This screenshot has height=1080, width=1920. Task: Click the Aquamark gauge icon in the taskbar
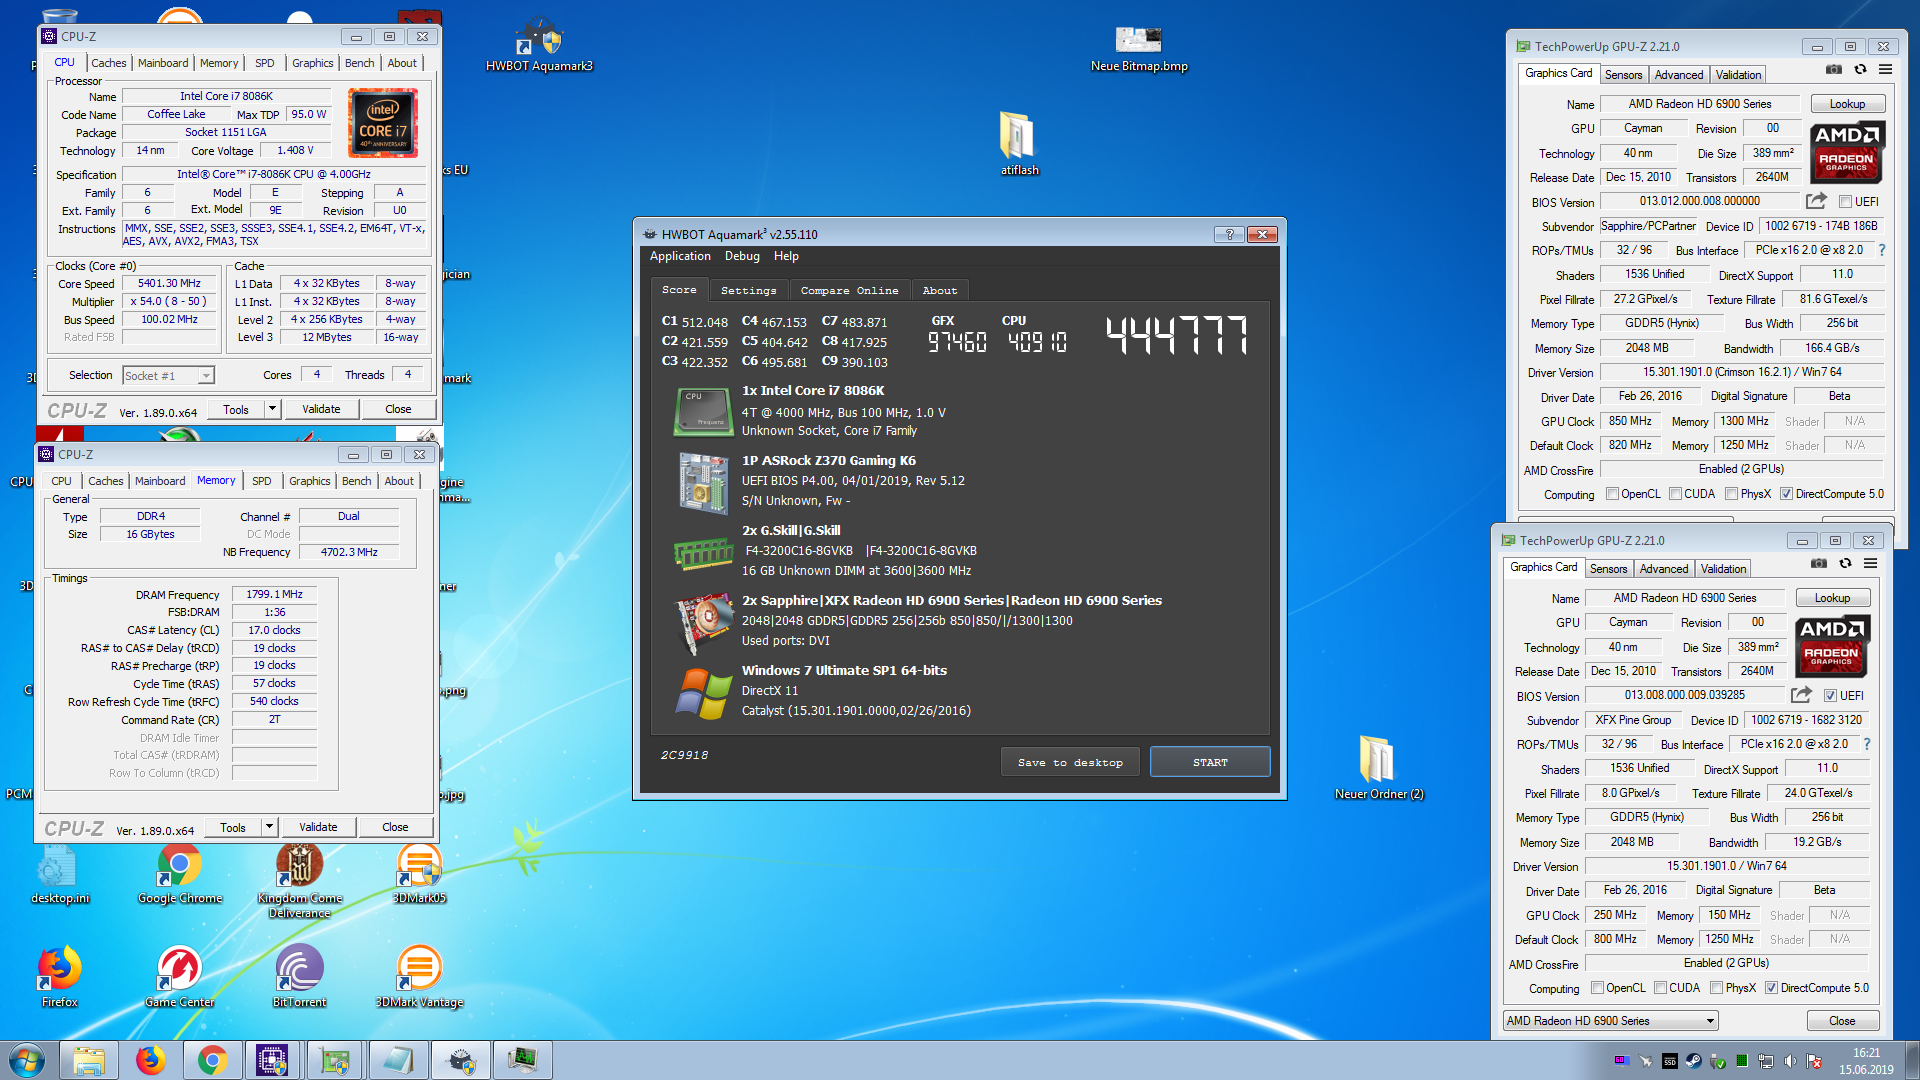460,1060
